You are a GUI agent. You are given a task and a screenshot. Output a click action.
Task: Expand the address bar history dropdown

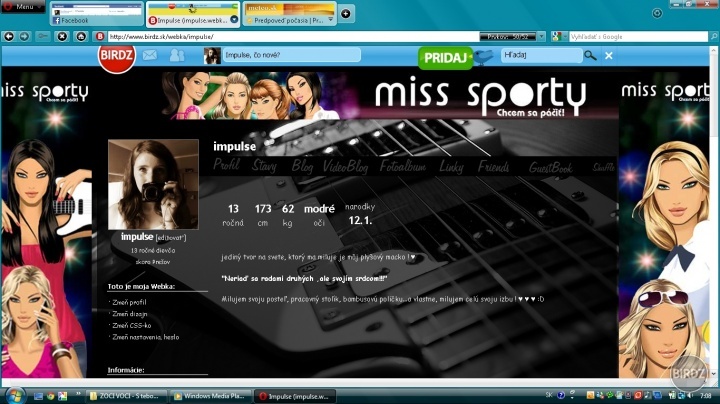[x=541, y=36]
